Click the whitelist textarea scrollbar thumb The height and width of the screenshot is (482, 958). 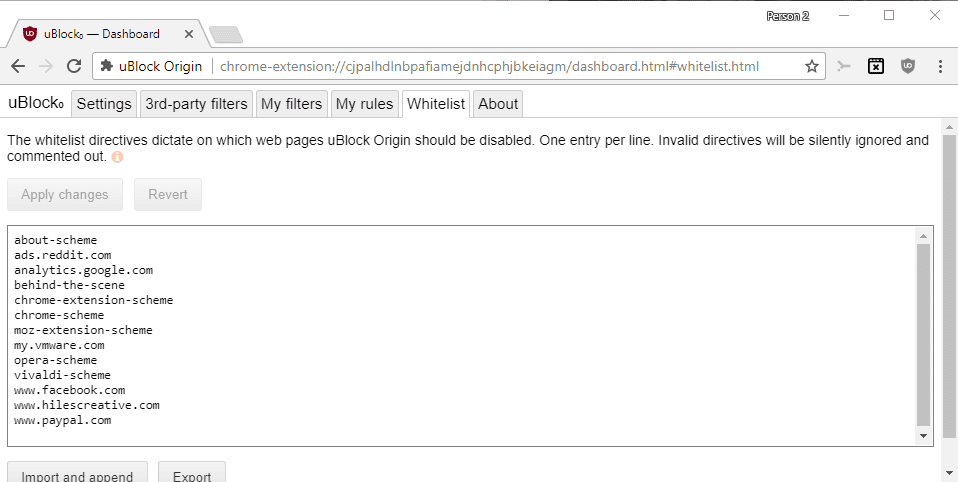click(923, 335)
